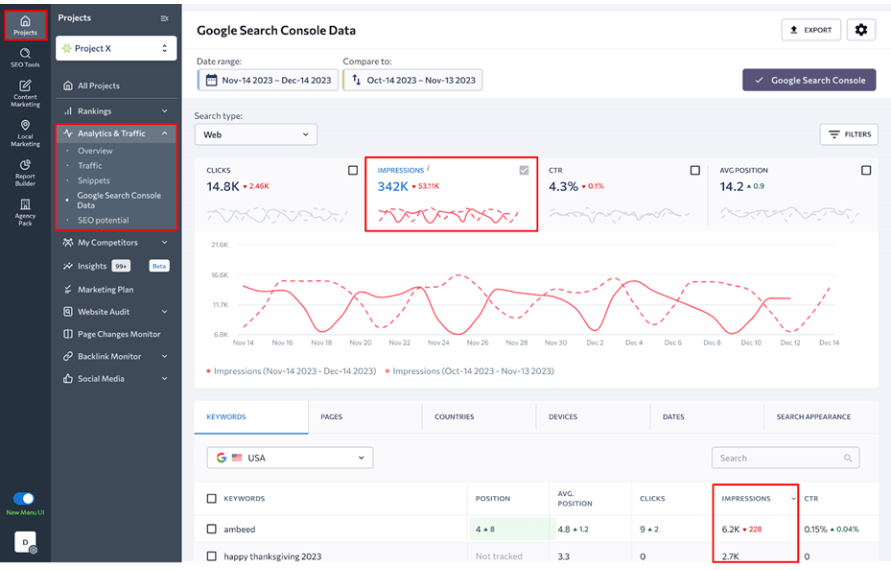Select all keywords header checkbox
This screenshot has width=891, height=570.
(211, 498)
